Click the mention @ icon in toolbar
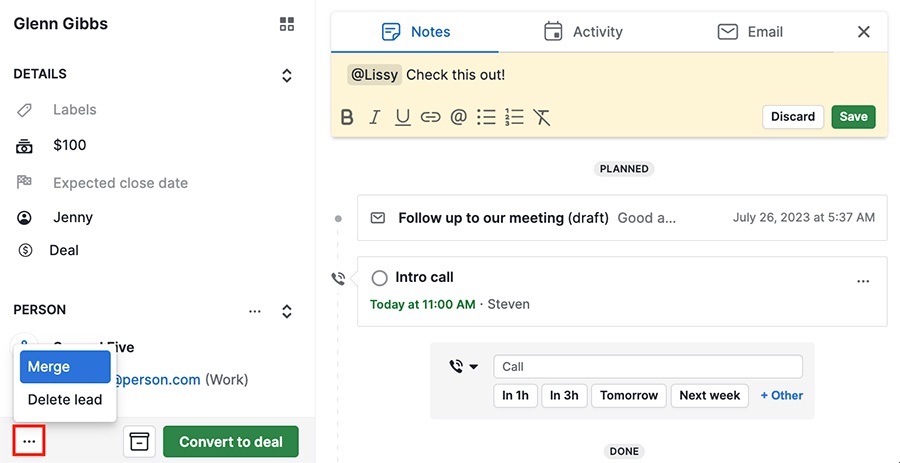Viewport: 900px width, 463px height. (458, 117)
